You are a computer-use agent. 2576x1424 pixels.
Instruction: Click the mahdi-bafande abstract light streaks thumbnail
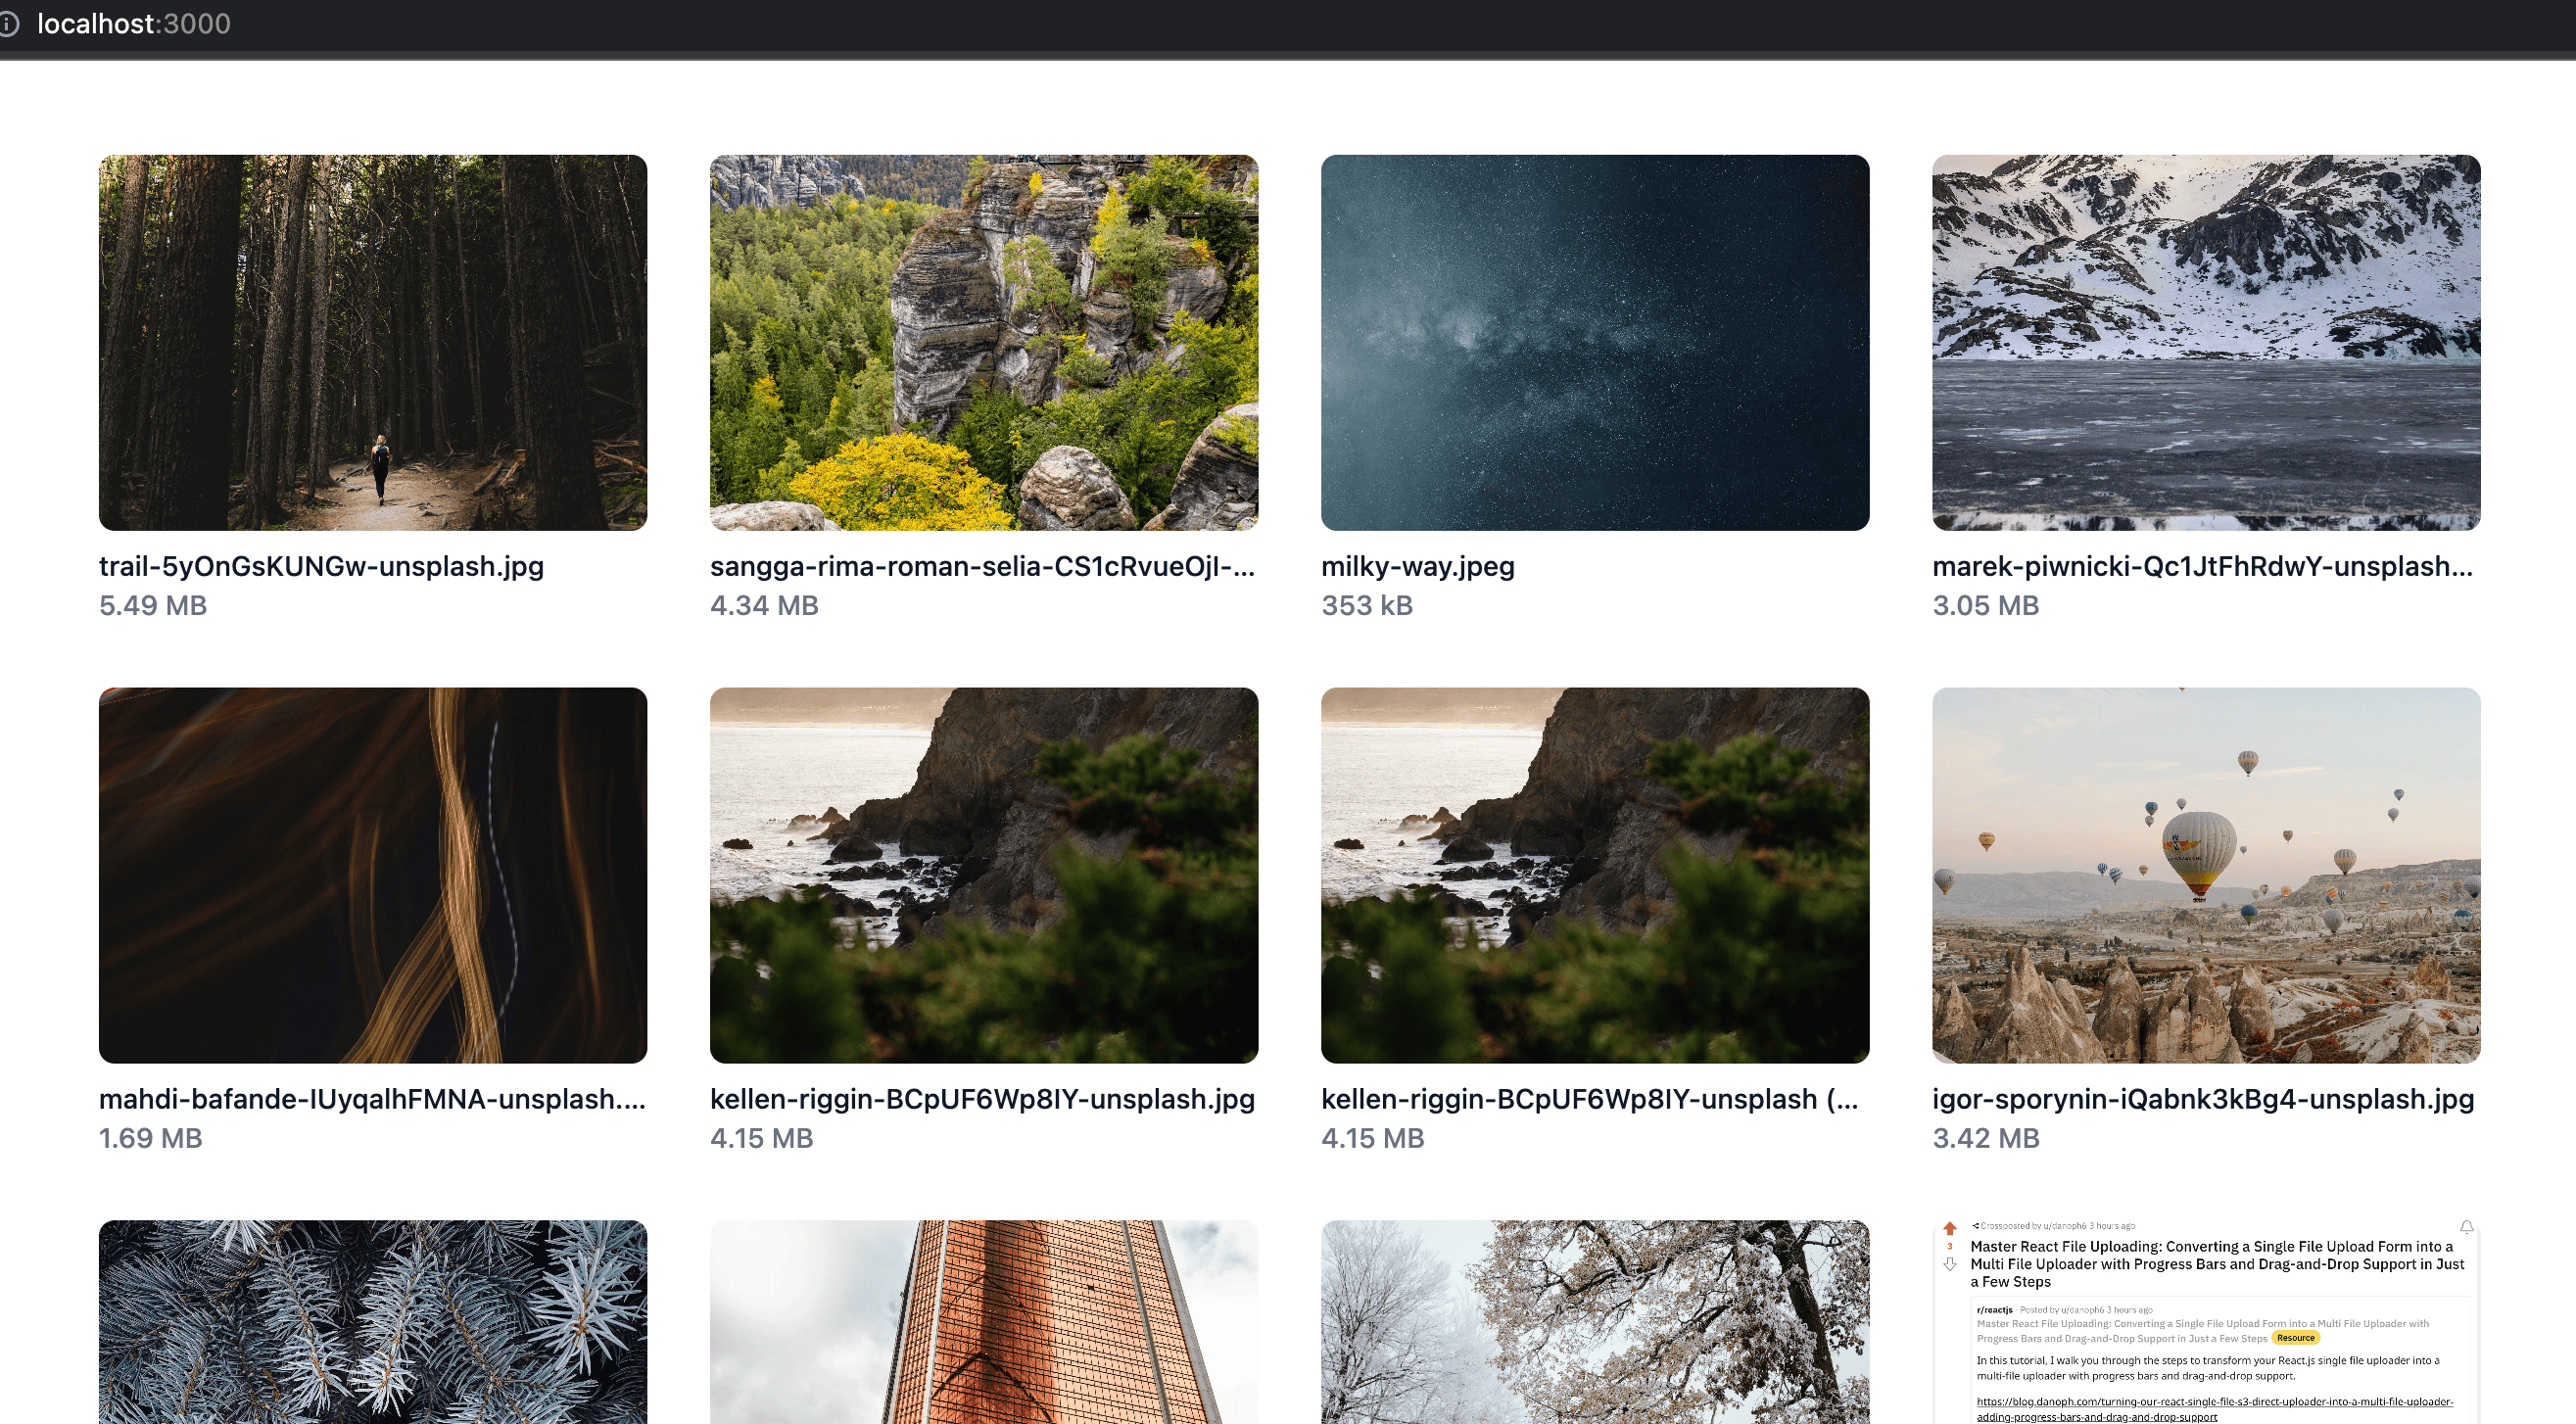pos(373,875)
